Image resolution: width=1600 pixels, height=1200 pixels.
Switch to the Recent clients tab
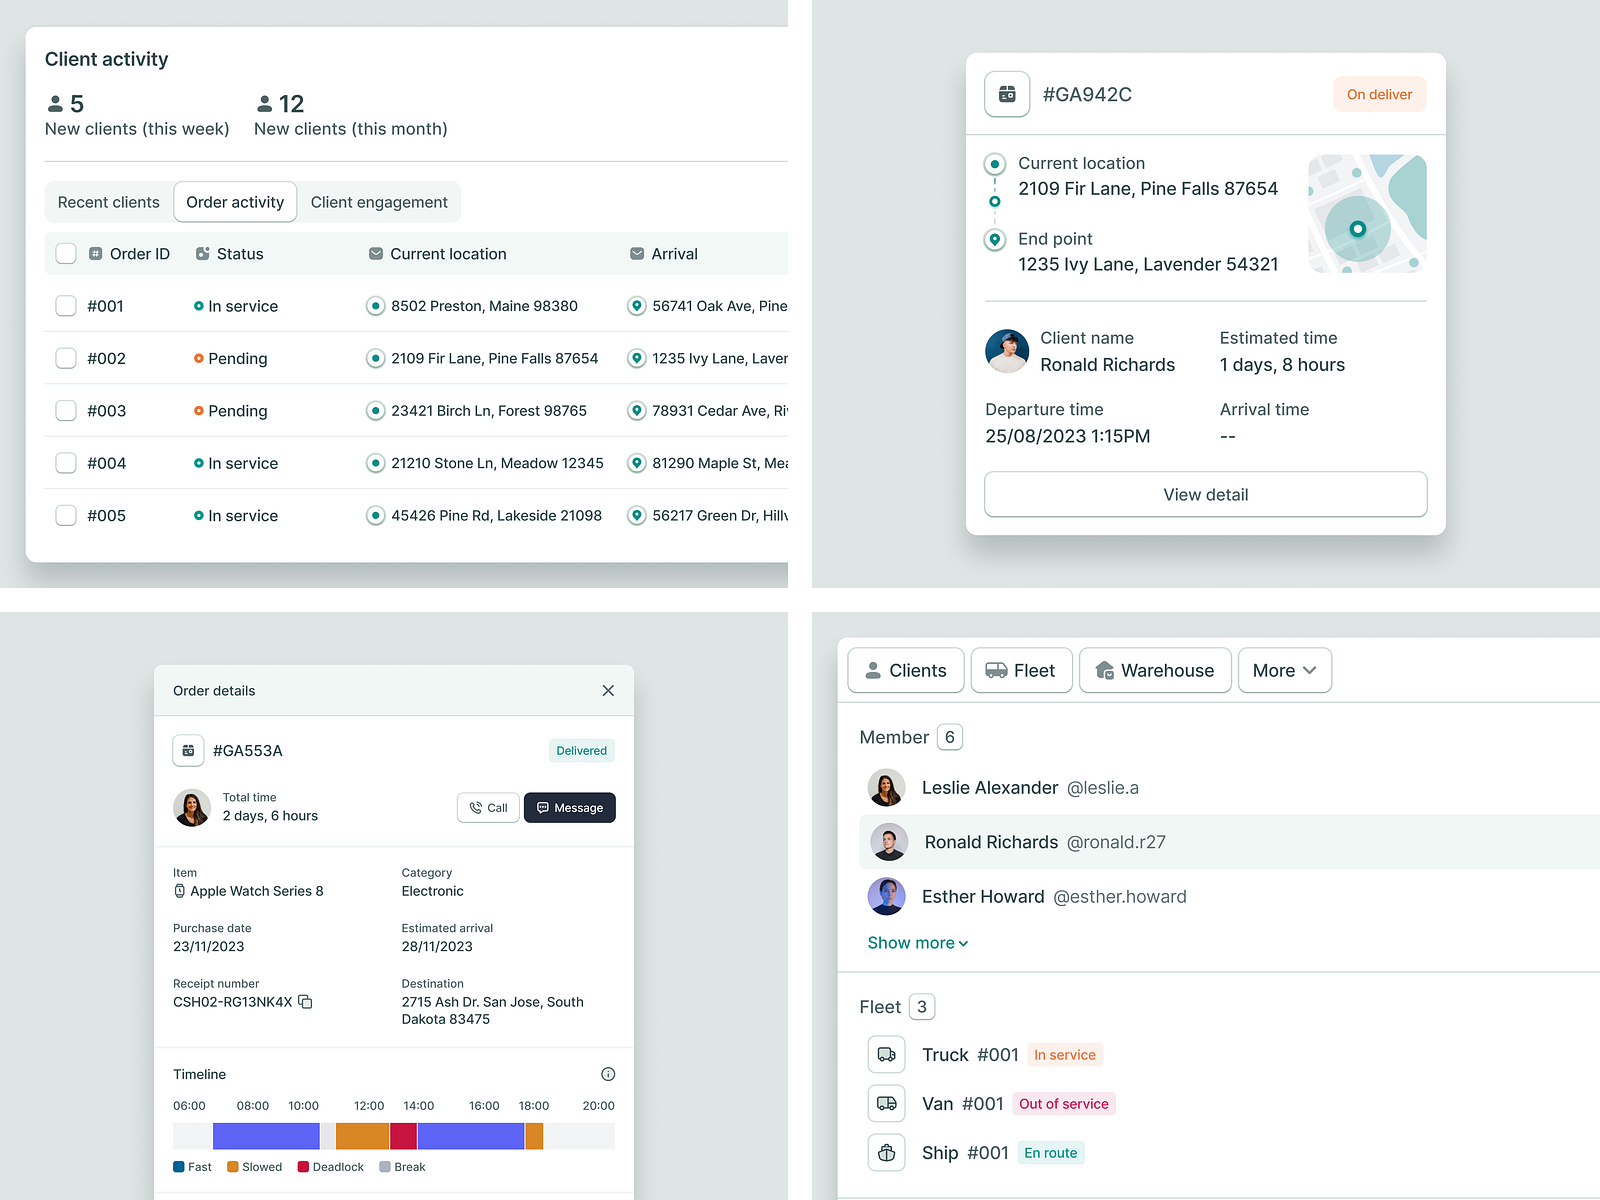click(x=108, y=202)
